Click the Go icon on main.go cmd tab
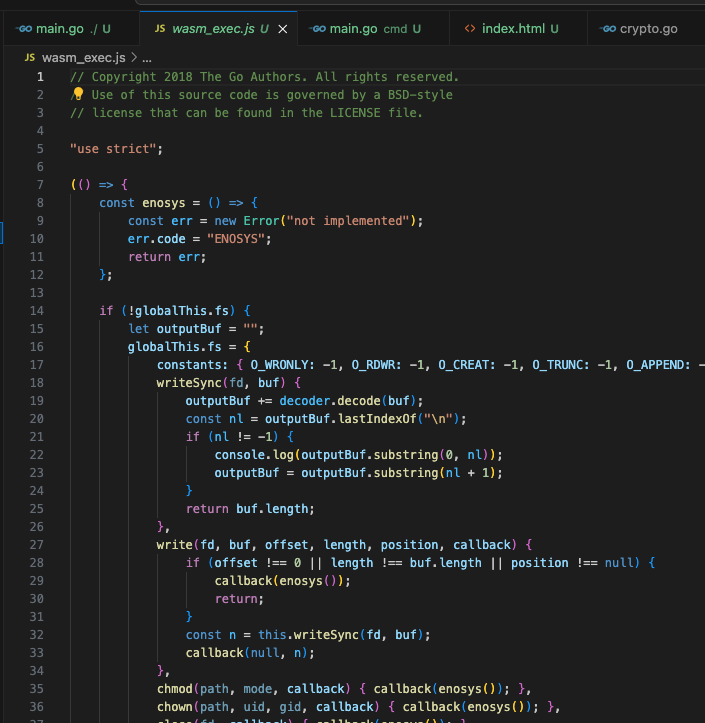The height and width of the screenshot is (723, 705). (x=317, y=29)
